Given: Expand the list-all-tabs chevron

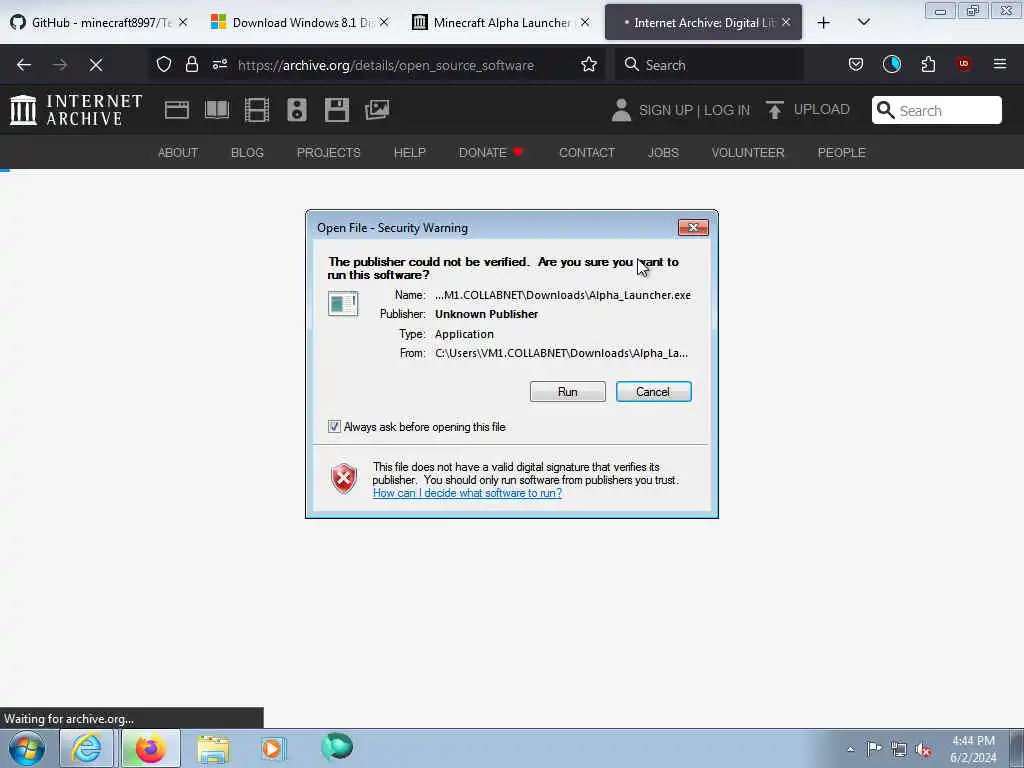Looking at the screenshot, I should [x=863, y=23].
